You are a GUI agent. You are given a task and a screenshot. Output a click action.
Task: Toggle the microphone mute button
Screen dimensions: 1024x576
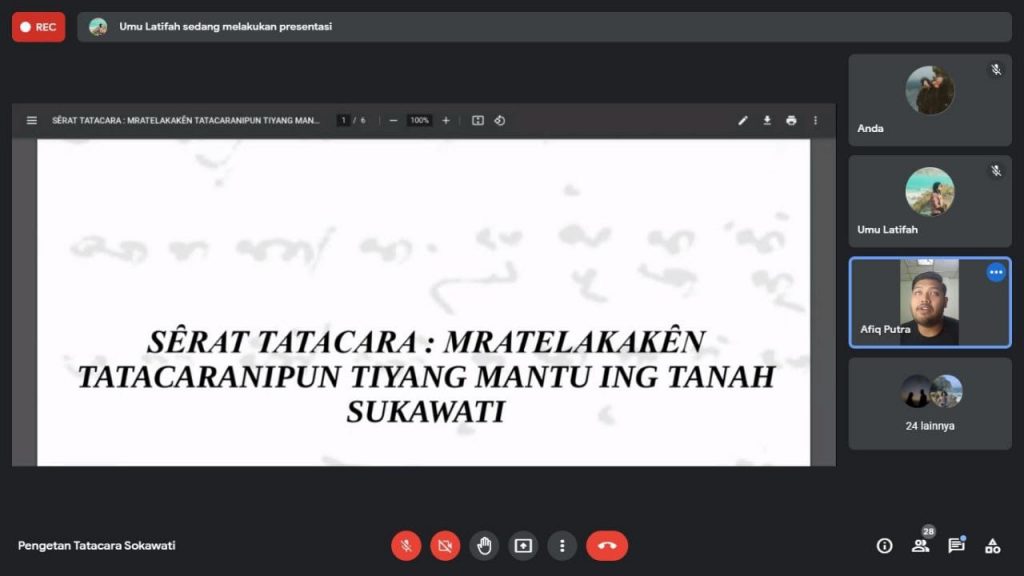(406, 545)
